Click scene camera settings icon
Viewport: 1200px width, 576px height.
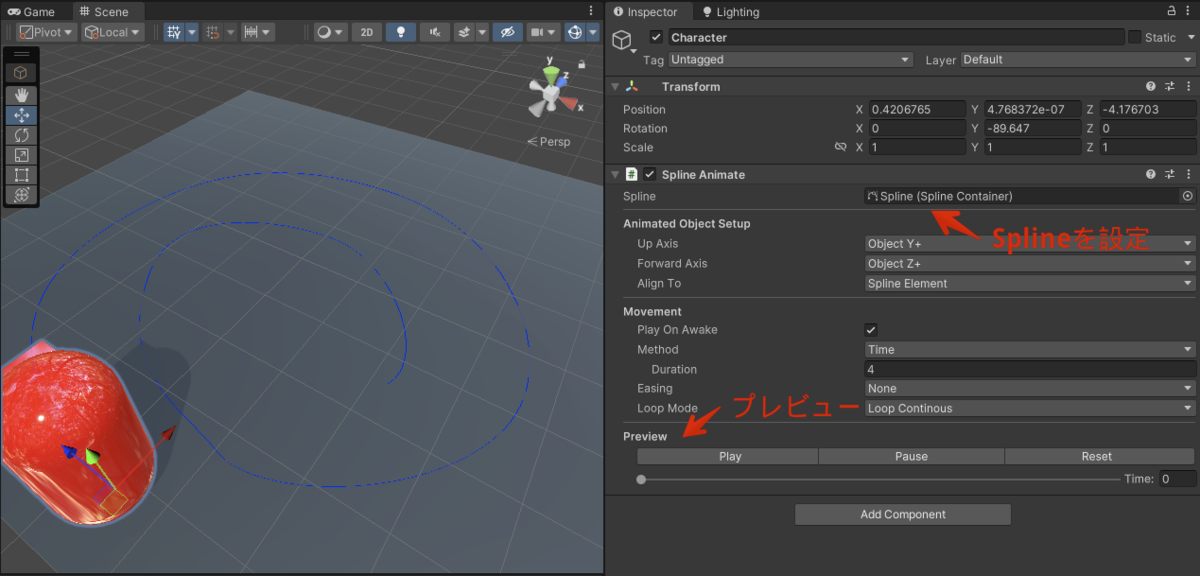[538, 32]
